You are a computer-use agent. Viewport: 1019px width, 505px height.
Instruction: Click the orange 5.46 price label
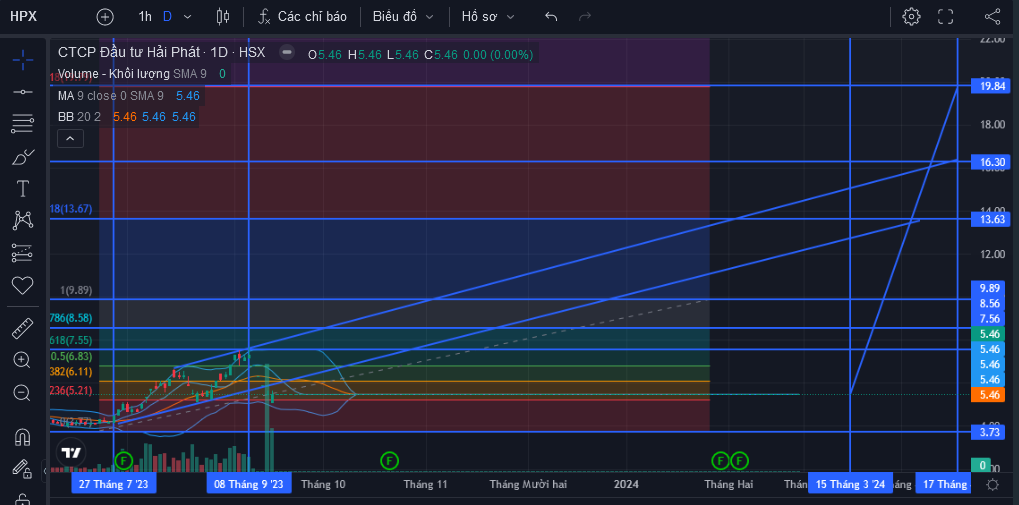pyautogui.click(x=988, y=395)
